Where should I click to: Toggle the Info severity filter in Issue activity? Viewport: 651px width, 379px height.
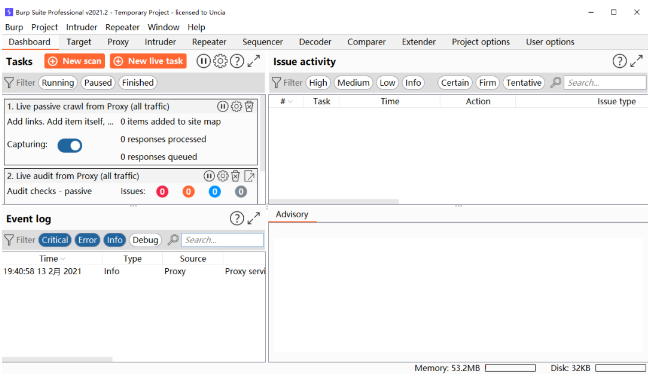413,83
